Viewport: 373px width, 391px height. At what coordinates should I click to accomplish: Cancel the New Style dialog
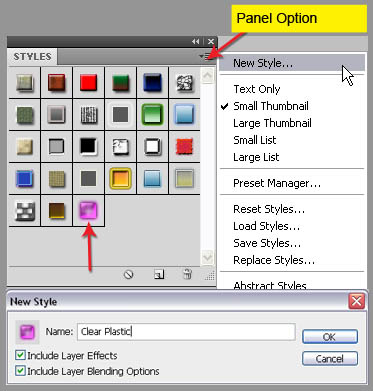coord(330,359)
